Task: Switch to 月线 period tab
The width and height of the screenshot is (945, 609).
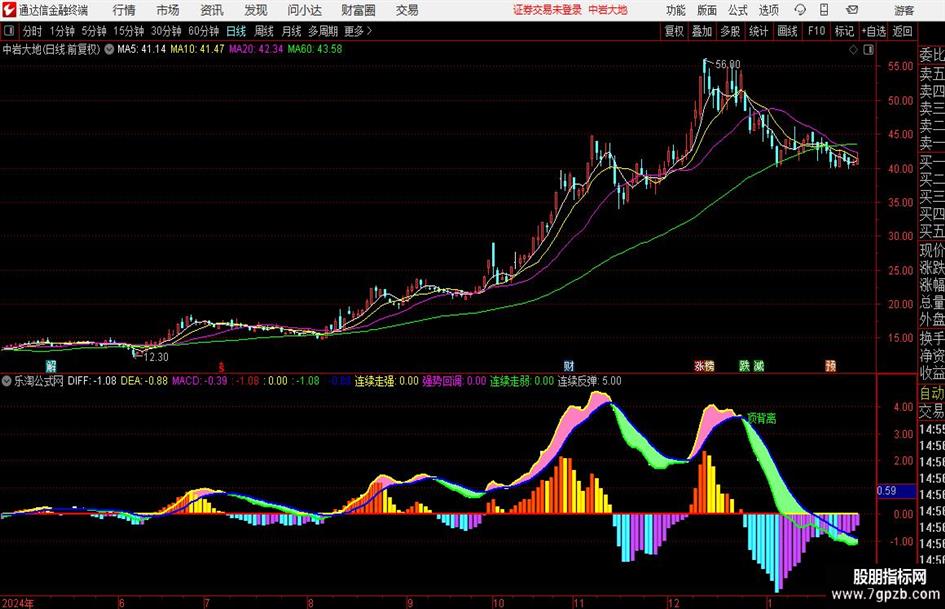Action: coord(291,31)
